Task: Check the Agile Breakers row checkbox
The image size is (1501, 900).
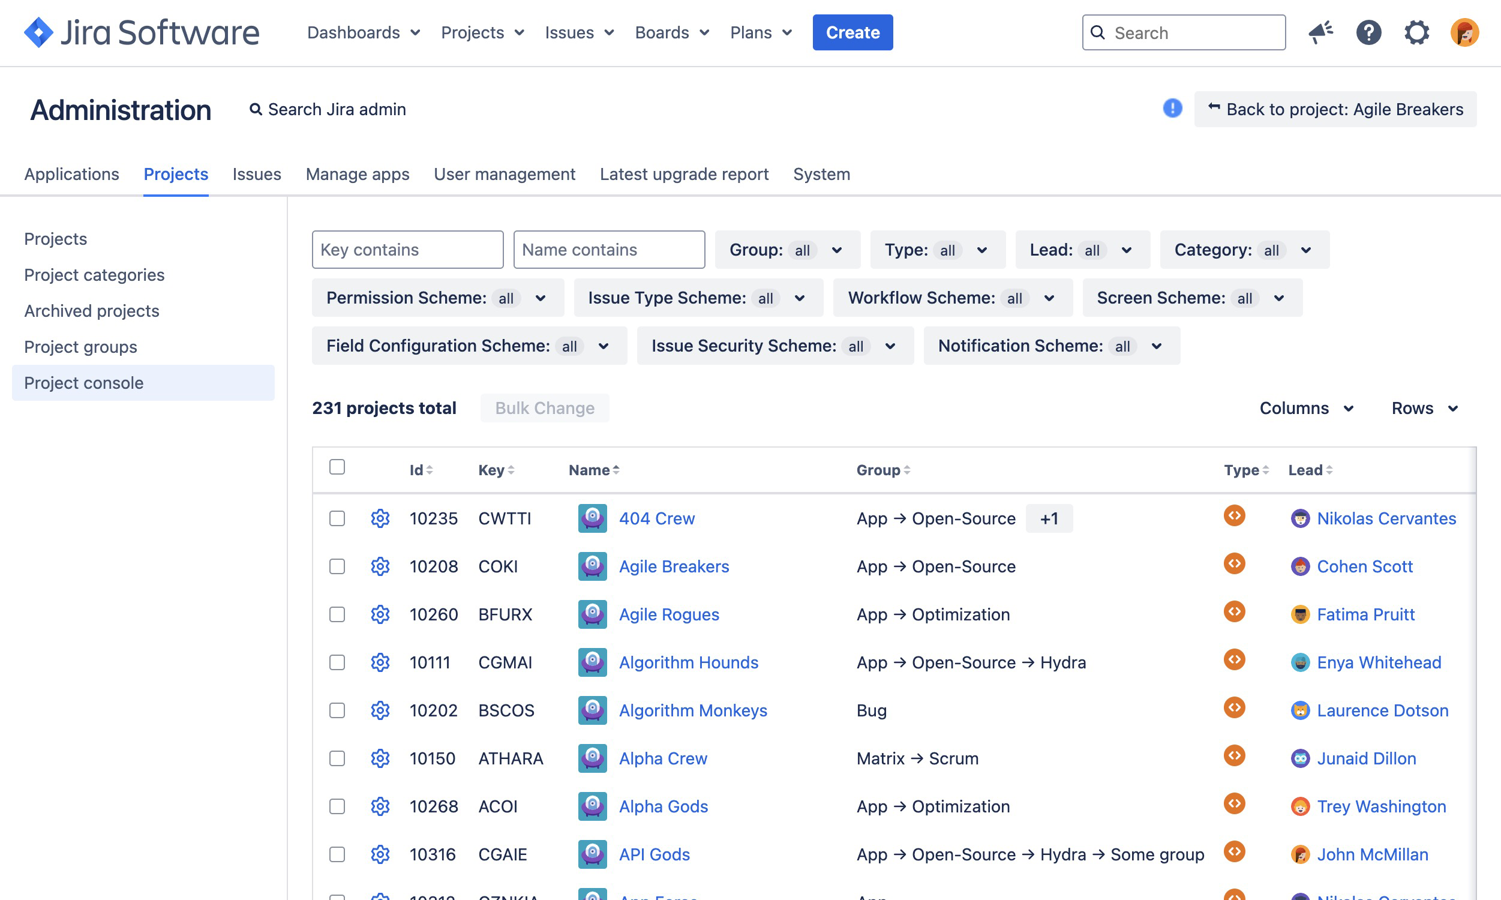Action: coord(337,566)
